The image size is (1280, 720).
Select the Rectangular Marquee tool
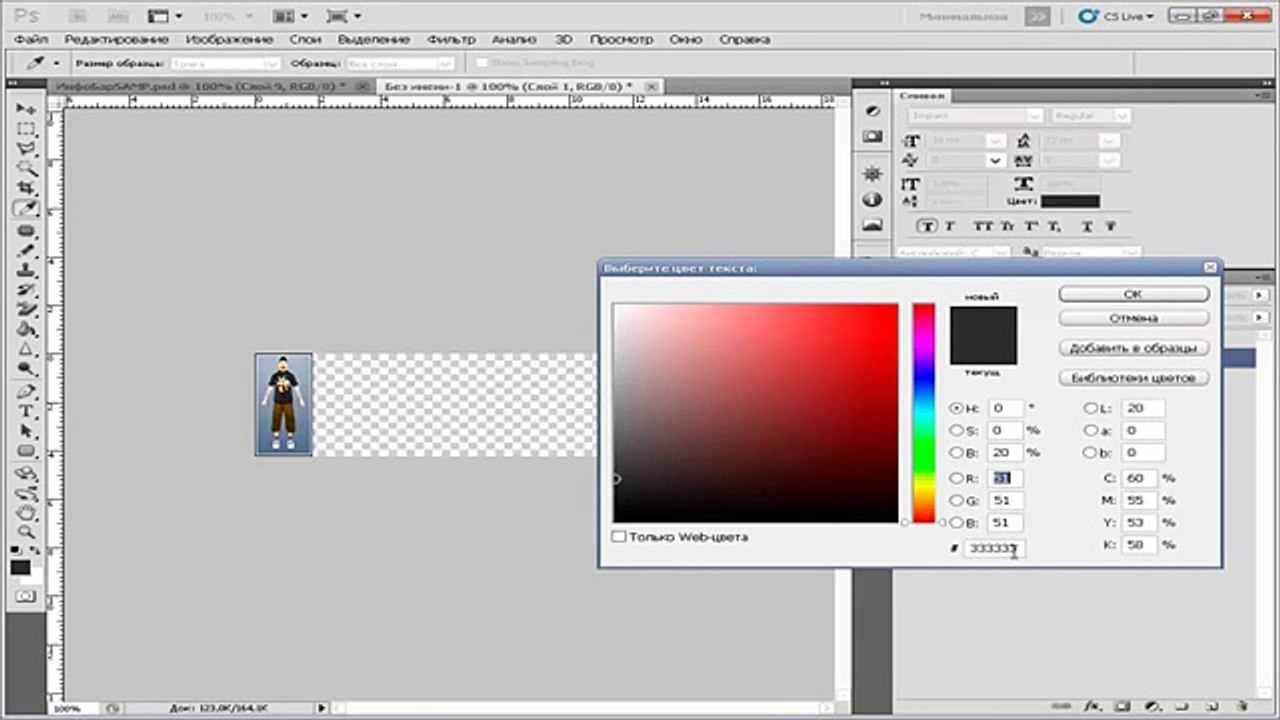[26, 128]
